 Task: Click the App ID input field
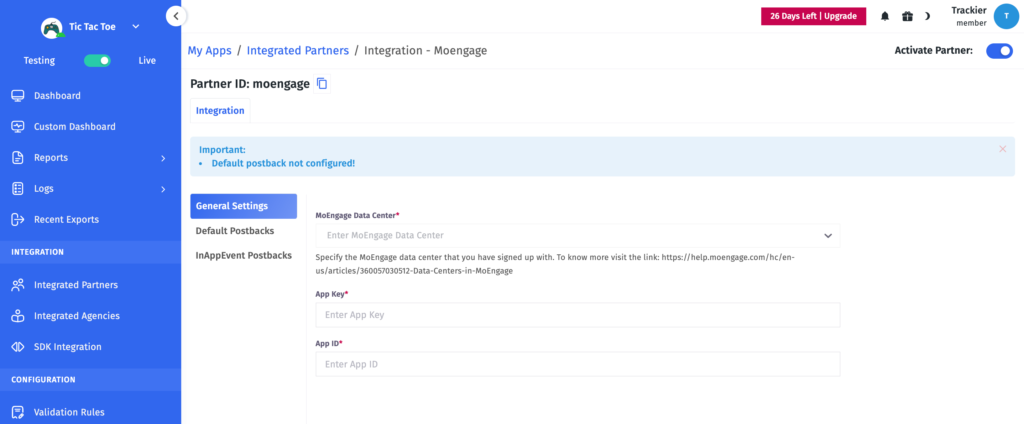(578, 364)
